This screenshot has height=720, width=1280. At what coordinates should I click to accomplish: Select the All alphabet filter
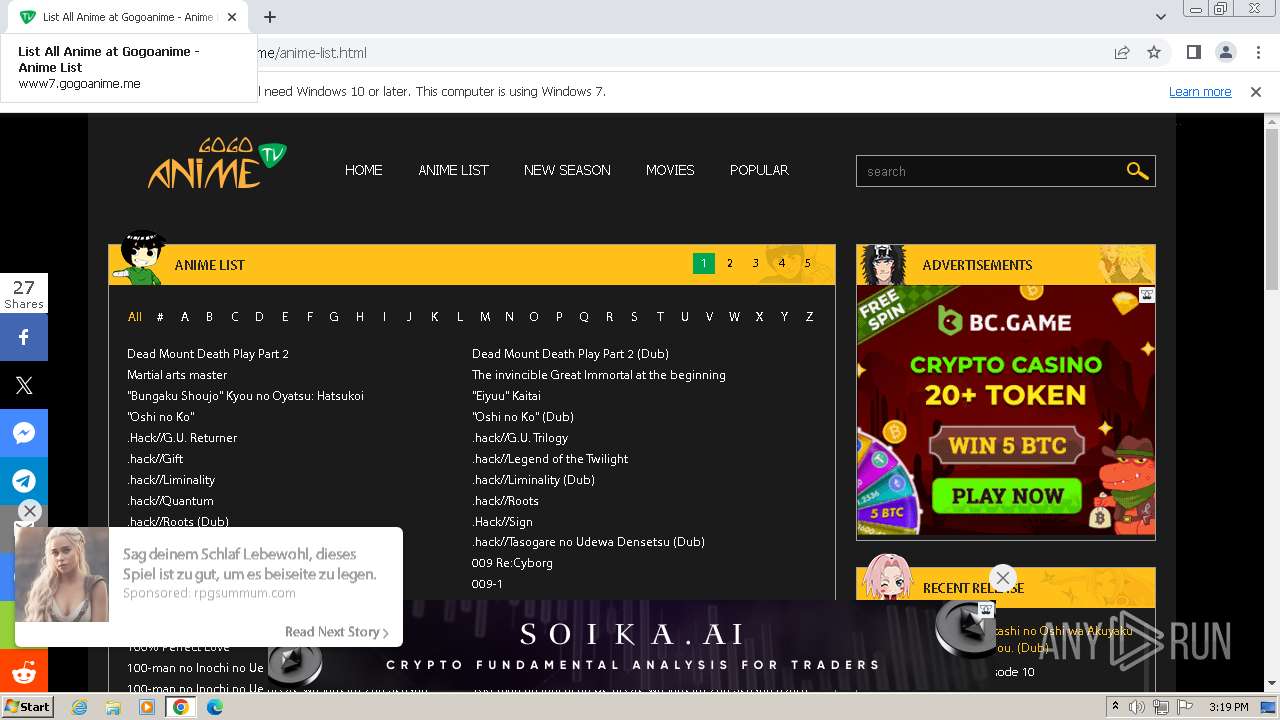click(135, 316)
